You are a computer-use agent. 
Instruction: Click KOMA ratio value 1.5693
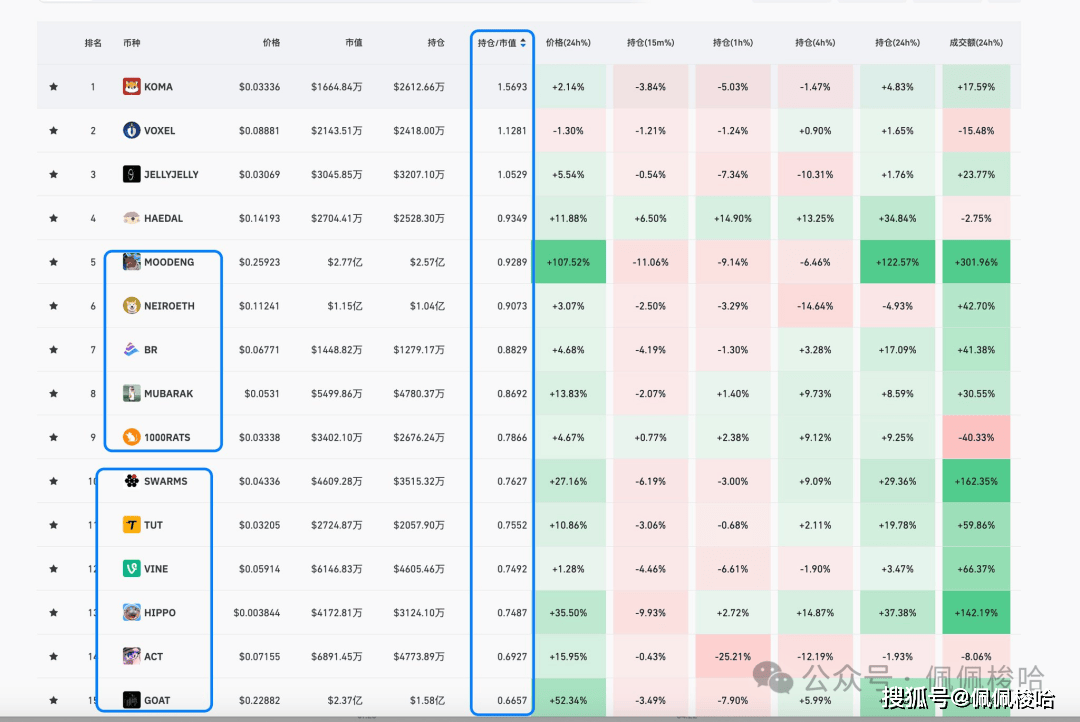512,87
